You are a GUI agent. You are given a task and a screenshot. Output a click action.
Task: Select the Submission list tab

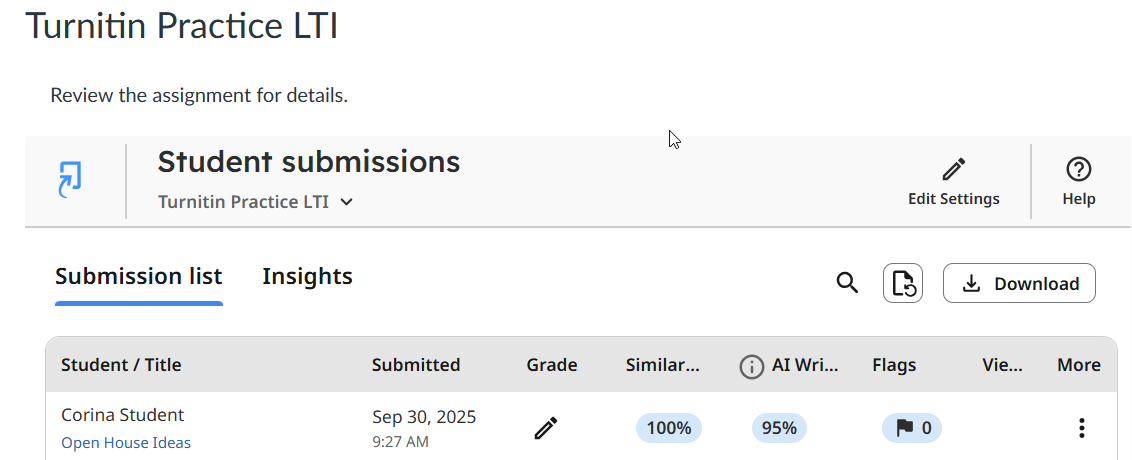[138, 276]
